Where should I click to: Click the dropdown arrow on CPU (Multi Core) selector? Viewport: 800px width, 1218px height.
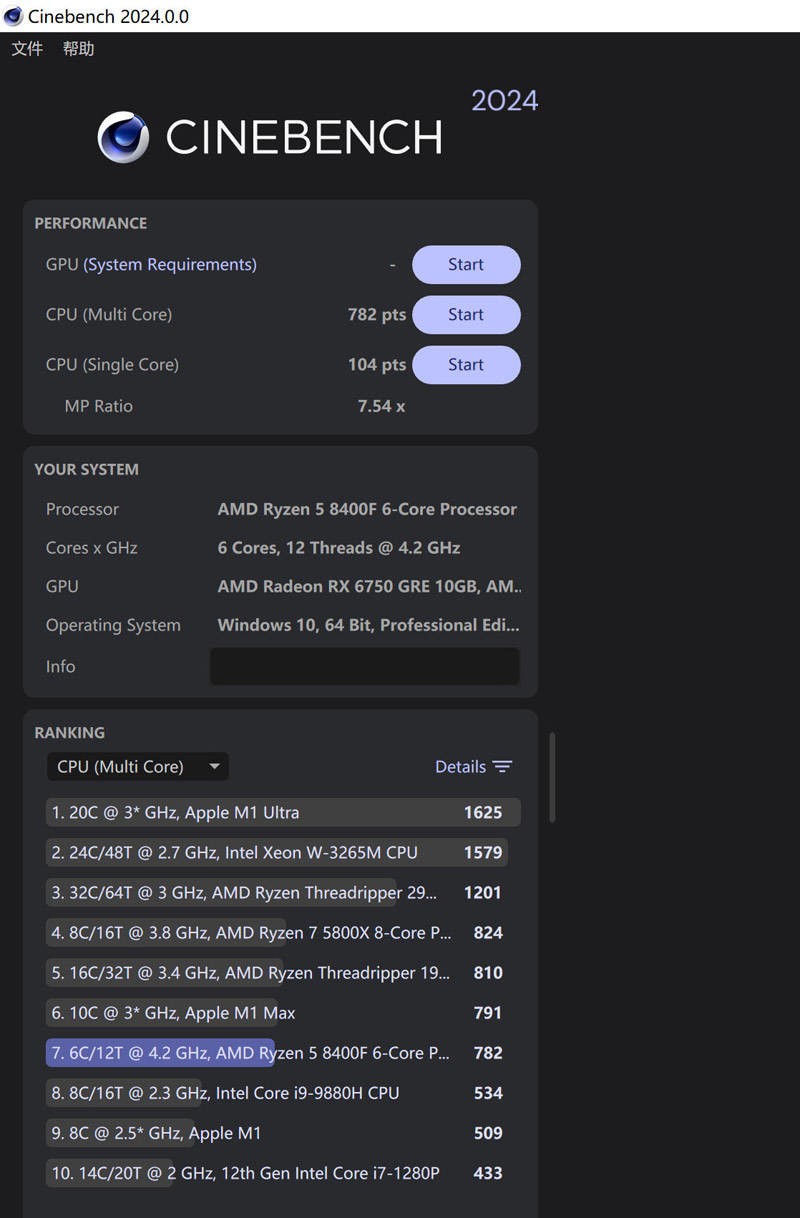click(x=214, y=766)
